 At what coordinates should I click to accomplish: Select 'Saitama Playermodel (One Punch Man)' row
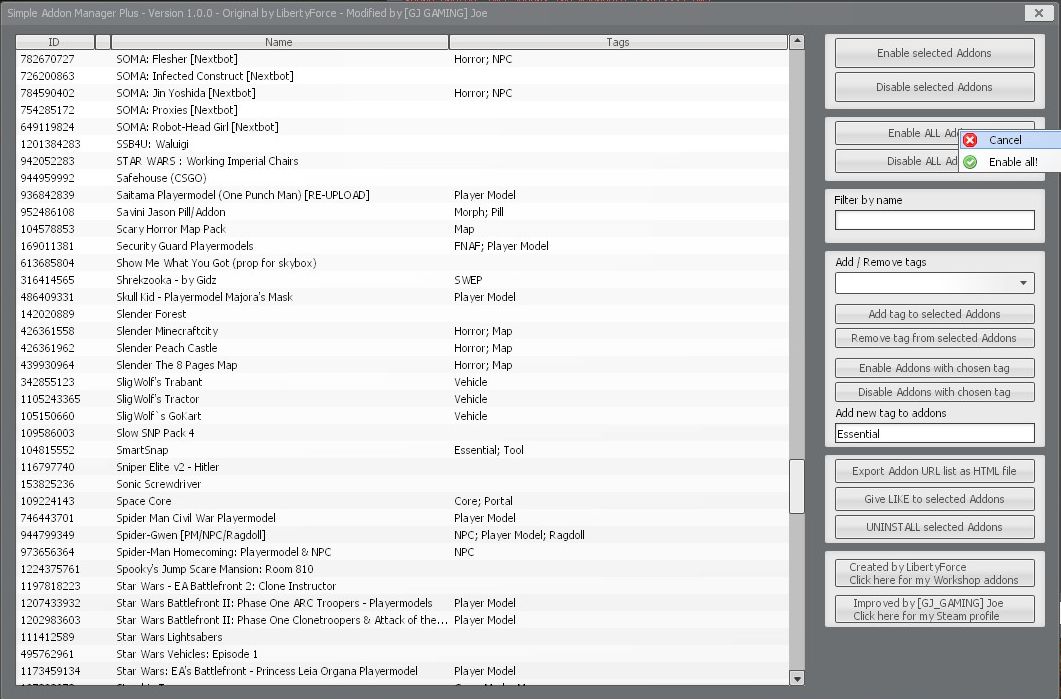[402, 195]
